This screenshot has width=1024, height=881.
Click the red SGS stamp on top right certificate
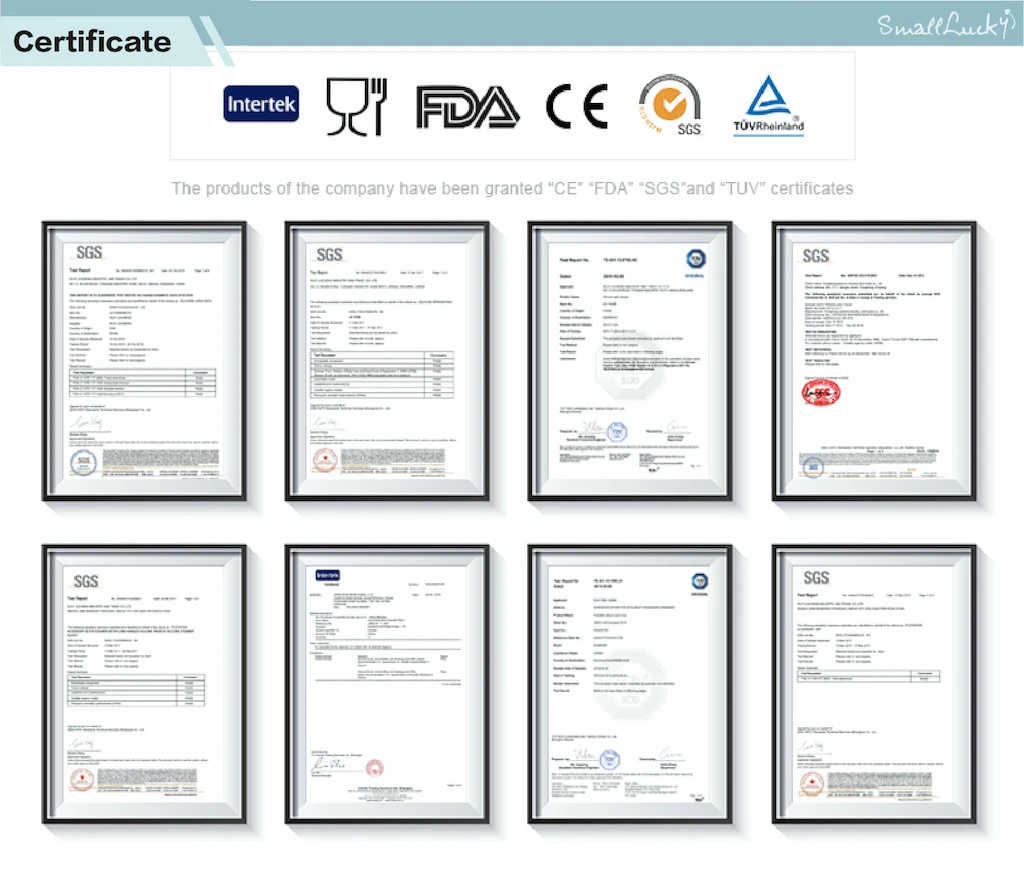pos(821,392)
